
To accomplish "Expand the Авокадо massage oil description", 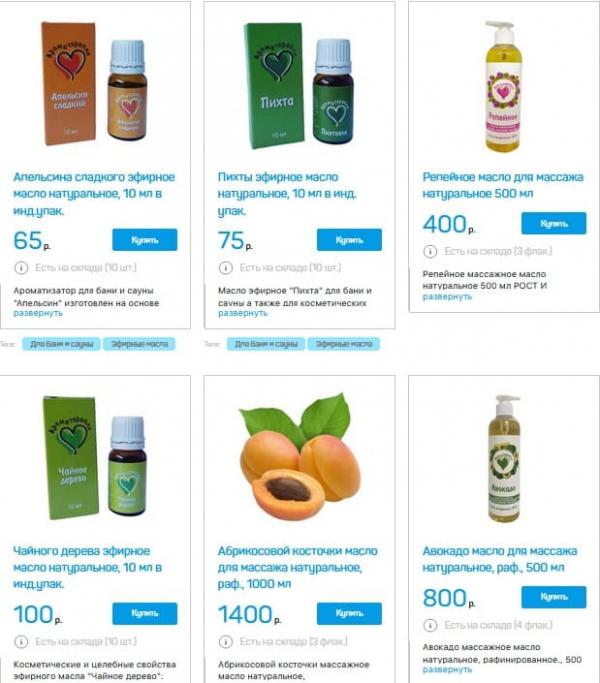I will coord(447,669).
